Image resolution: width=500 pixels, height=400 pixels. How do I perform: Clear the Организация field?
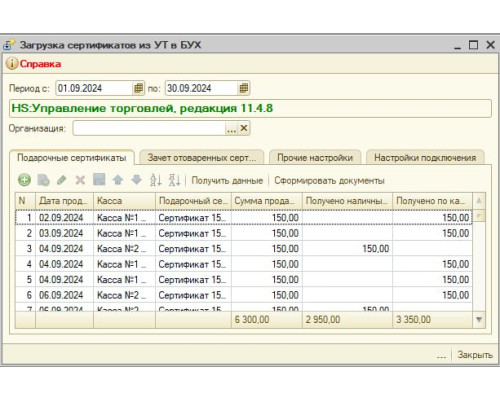[244, 128]
